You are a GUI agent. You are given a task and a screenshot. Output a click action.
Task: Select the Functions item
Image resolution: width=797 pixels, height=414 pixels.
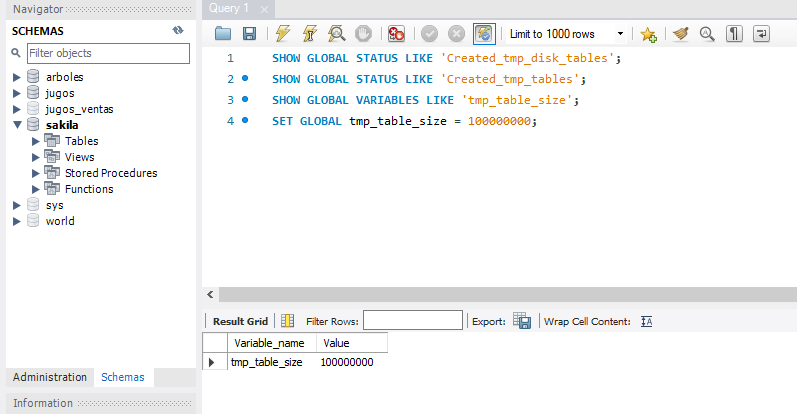[89, 189]
